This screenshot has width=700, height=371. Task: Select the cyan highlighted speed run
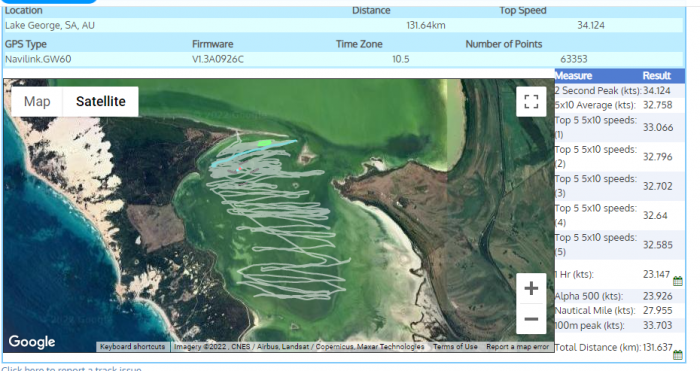pos(254,153)
